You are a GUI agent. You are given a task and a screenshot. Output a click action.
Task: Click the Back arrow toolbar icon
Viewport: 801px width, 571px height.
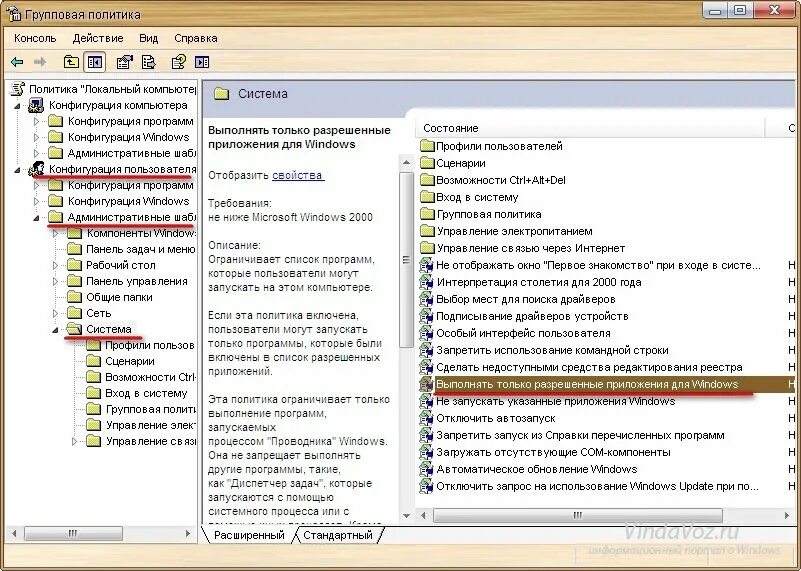17,62
